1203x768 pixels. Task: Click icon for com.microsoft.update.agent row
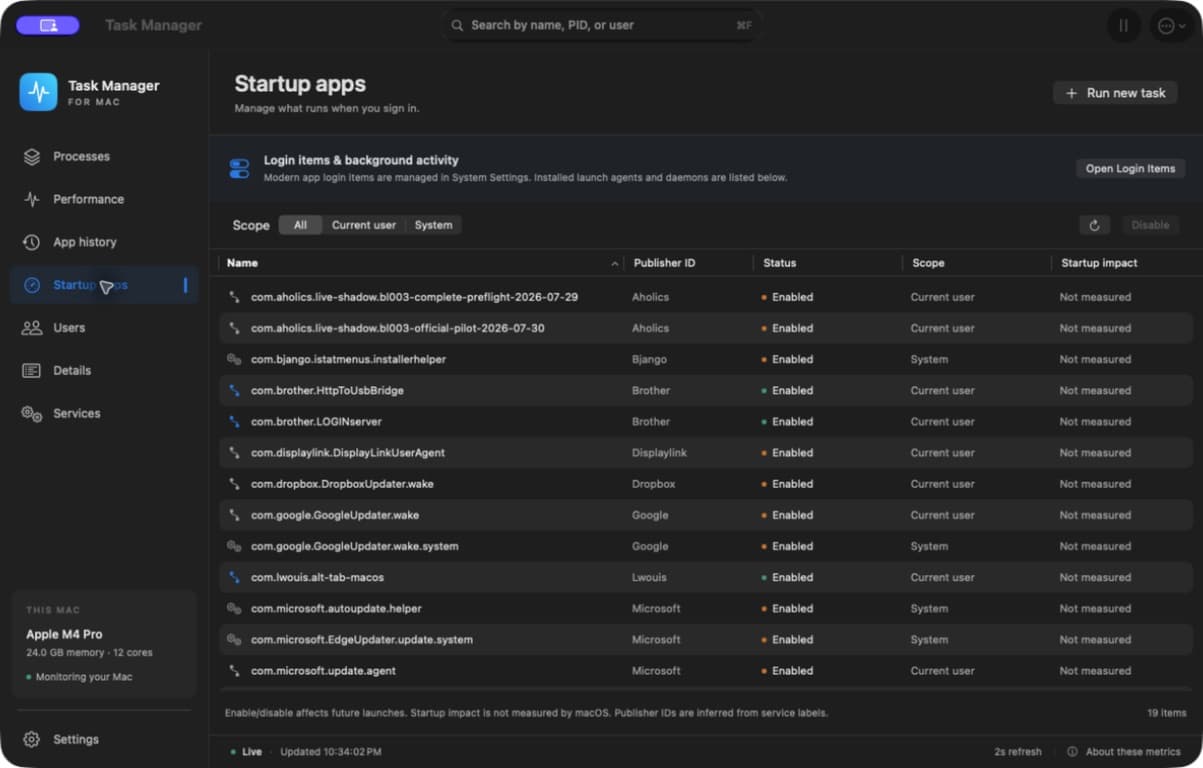[x=234, y=671]
